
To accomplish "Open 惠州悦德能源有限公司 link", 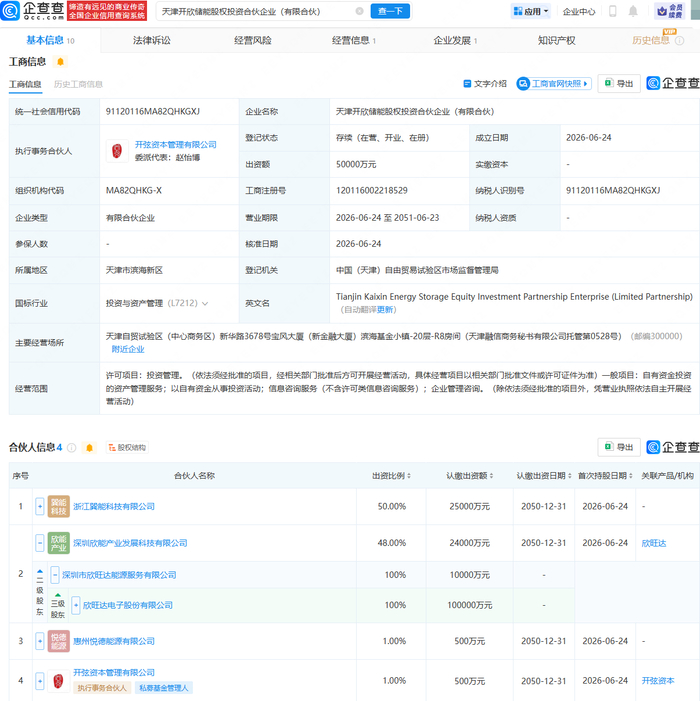I will (114, 641).
